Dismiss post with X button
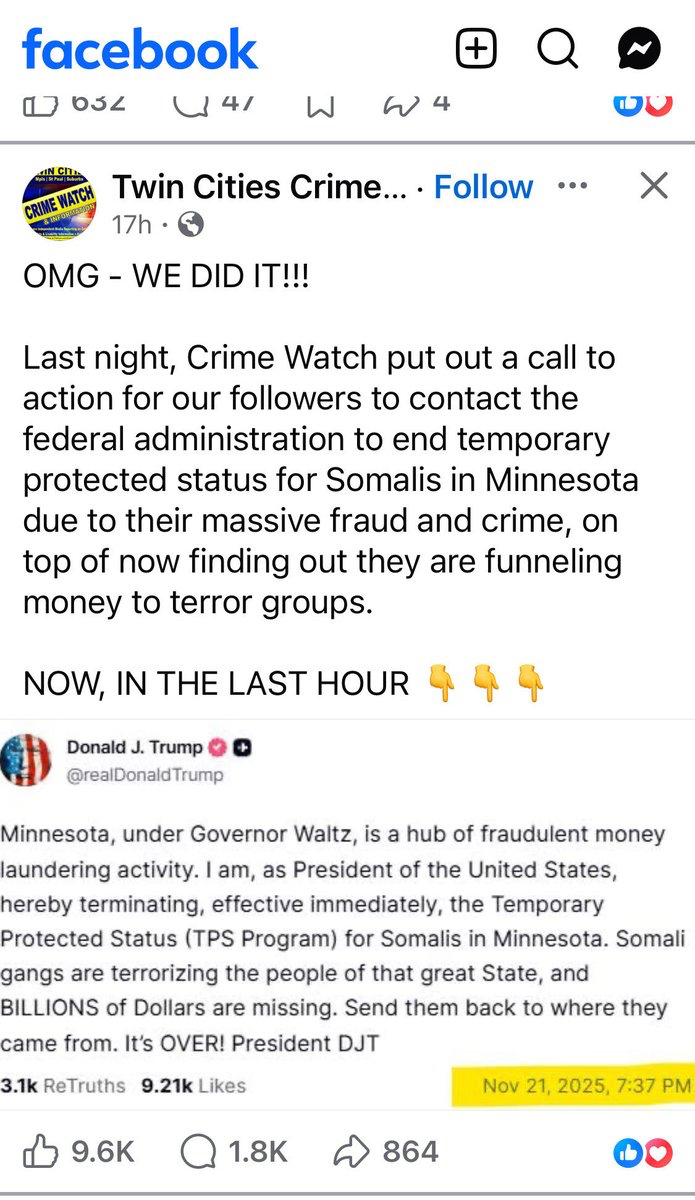695x1200 pixels. click(653, 186)
